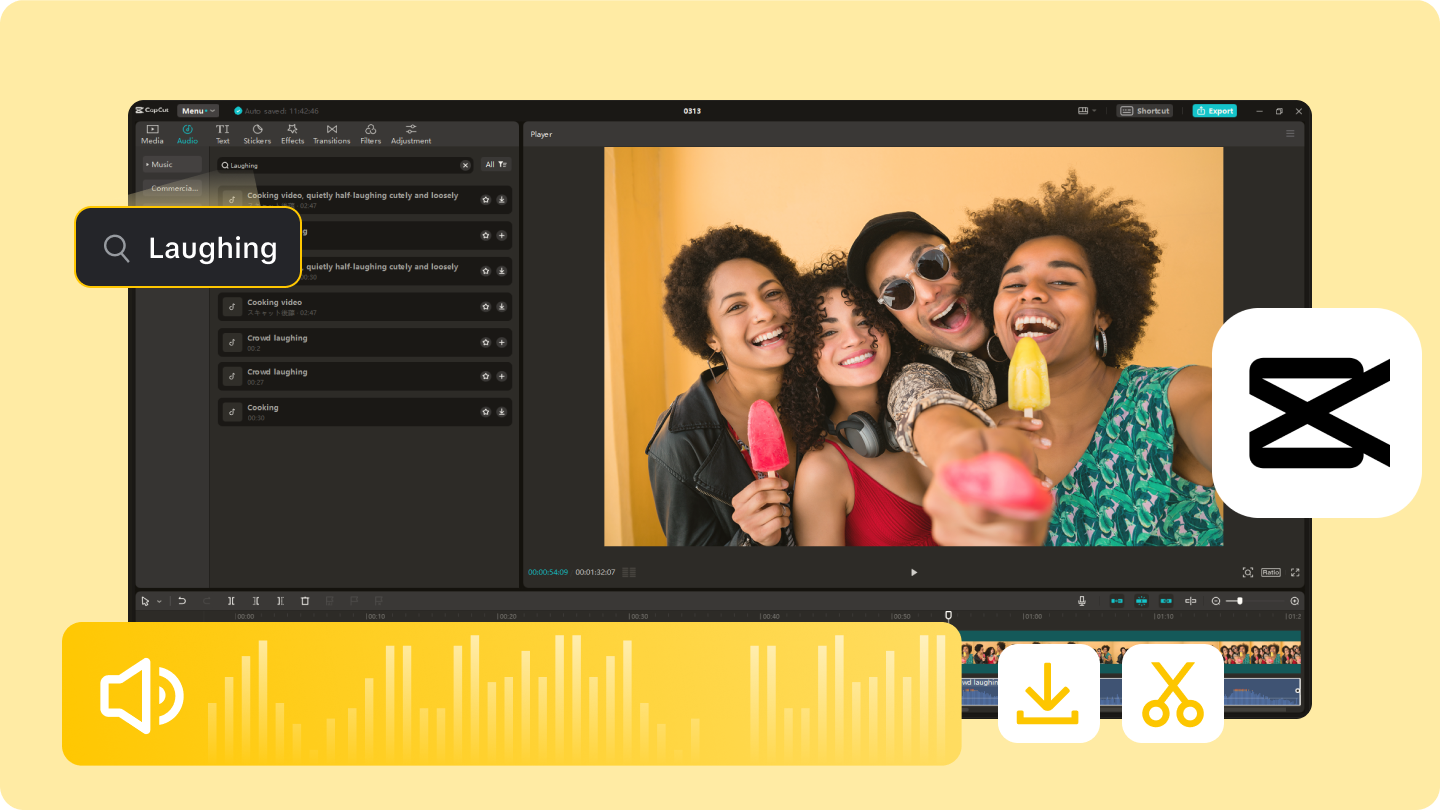Image resolution: width=1440 pixels, height=810 pixels.
Task: Toggle the main track magnet in timeline
Action: pos(1117,601)
